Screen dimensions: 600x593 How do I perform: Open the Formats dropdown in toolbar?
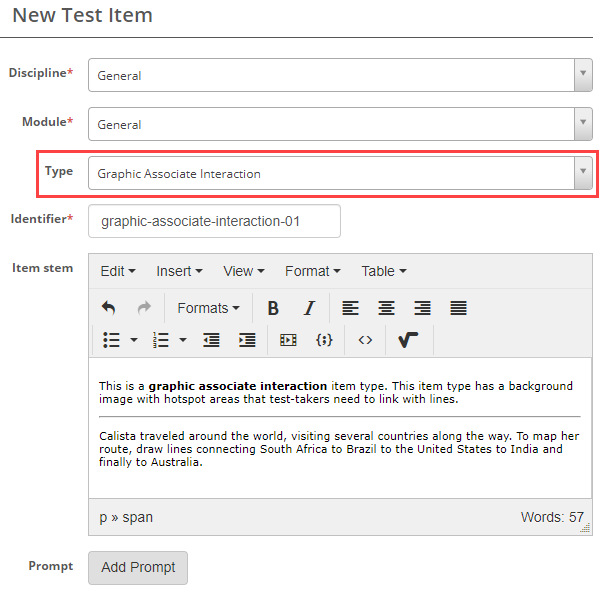point(208,308)
